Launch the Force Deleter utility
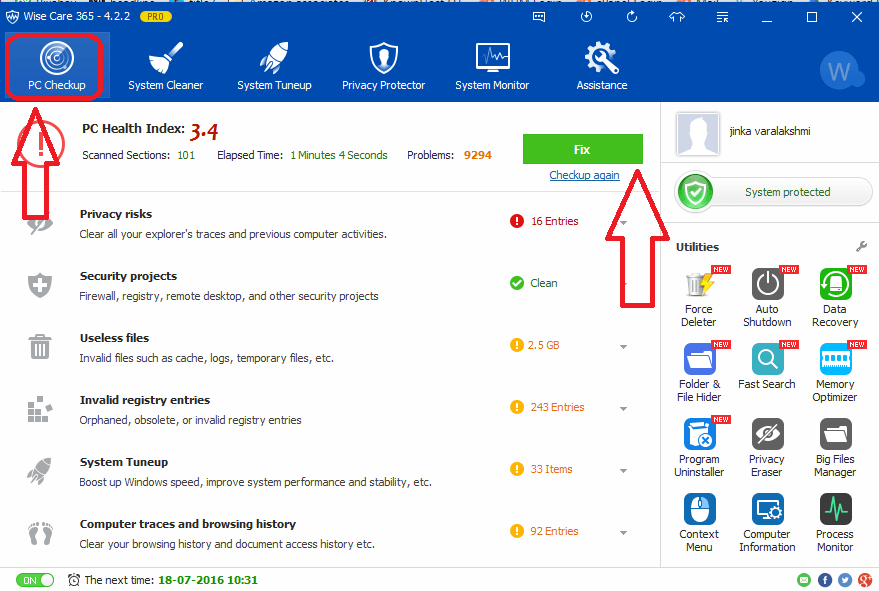Screen dimensions: 879x591 coord(698,298)
